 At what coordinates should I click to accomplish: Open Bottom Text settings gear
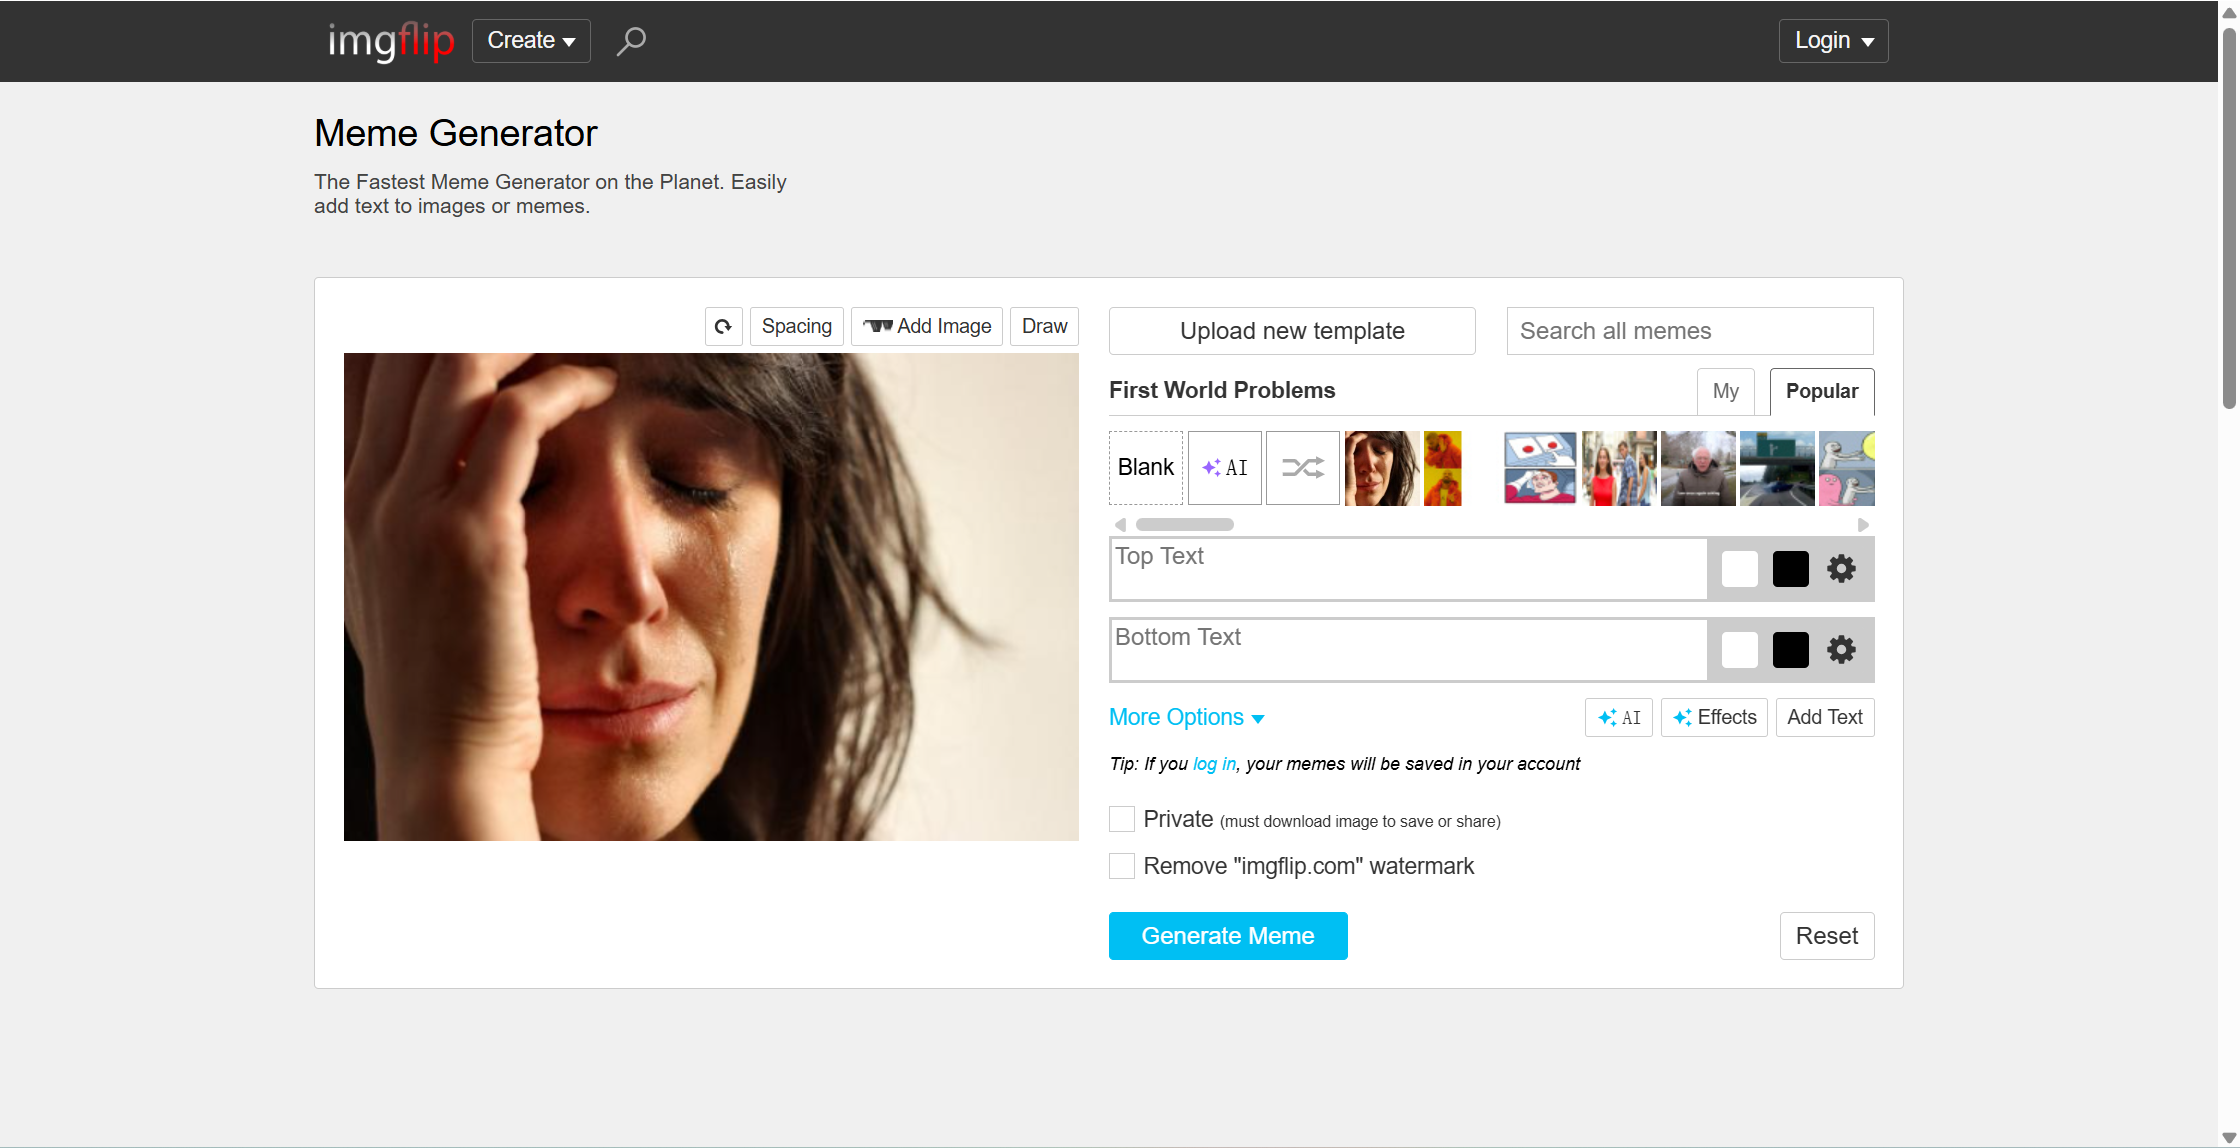[x=1841, y=650]
